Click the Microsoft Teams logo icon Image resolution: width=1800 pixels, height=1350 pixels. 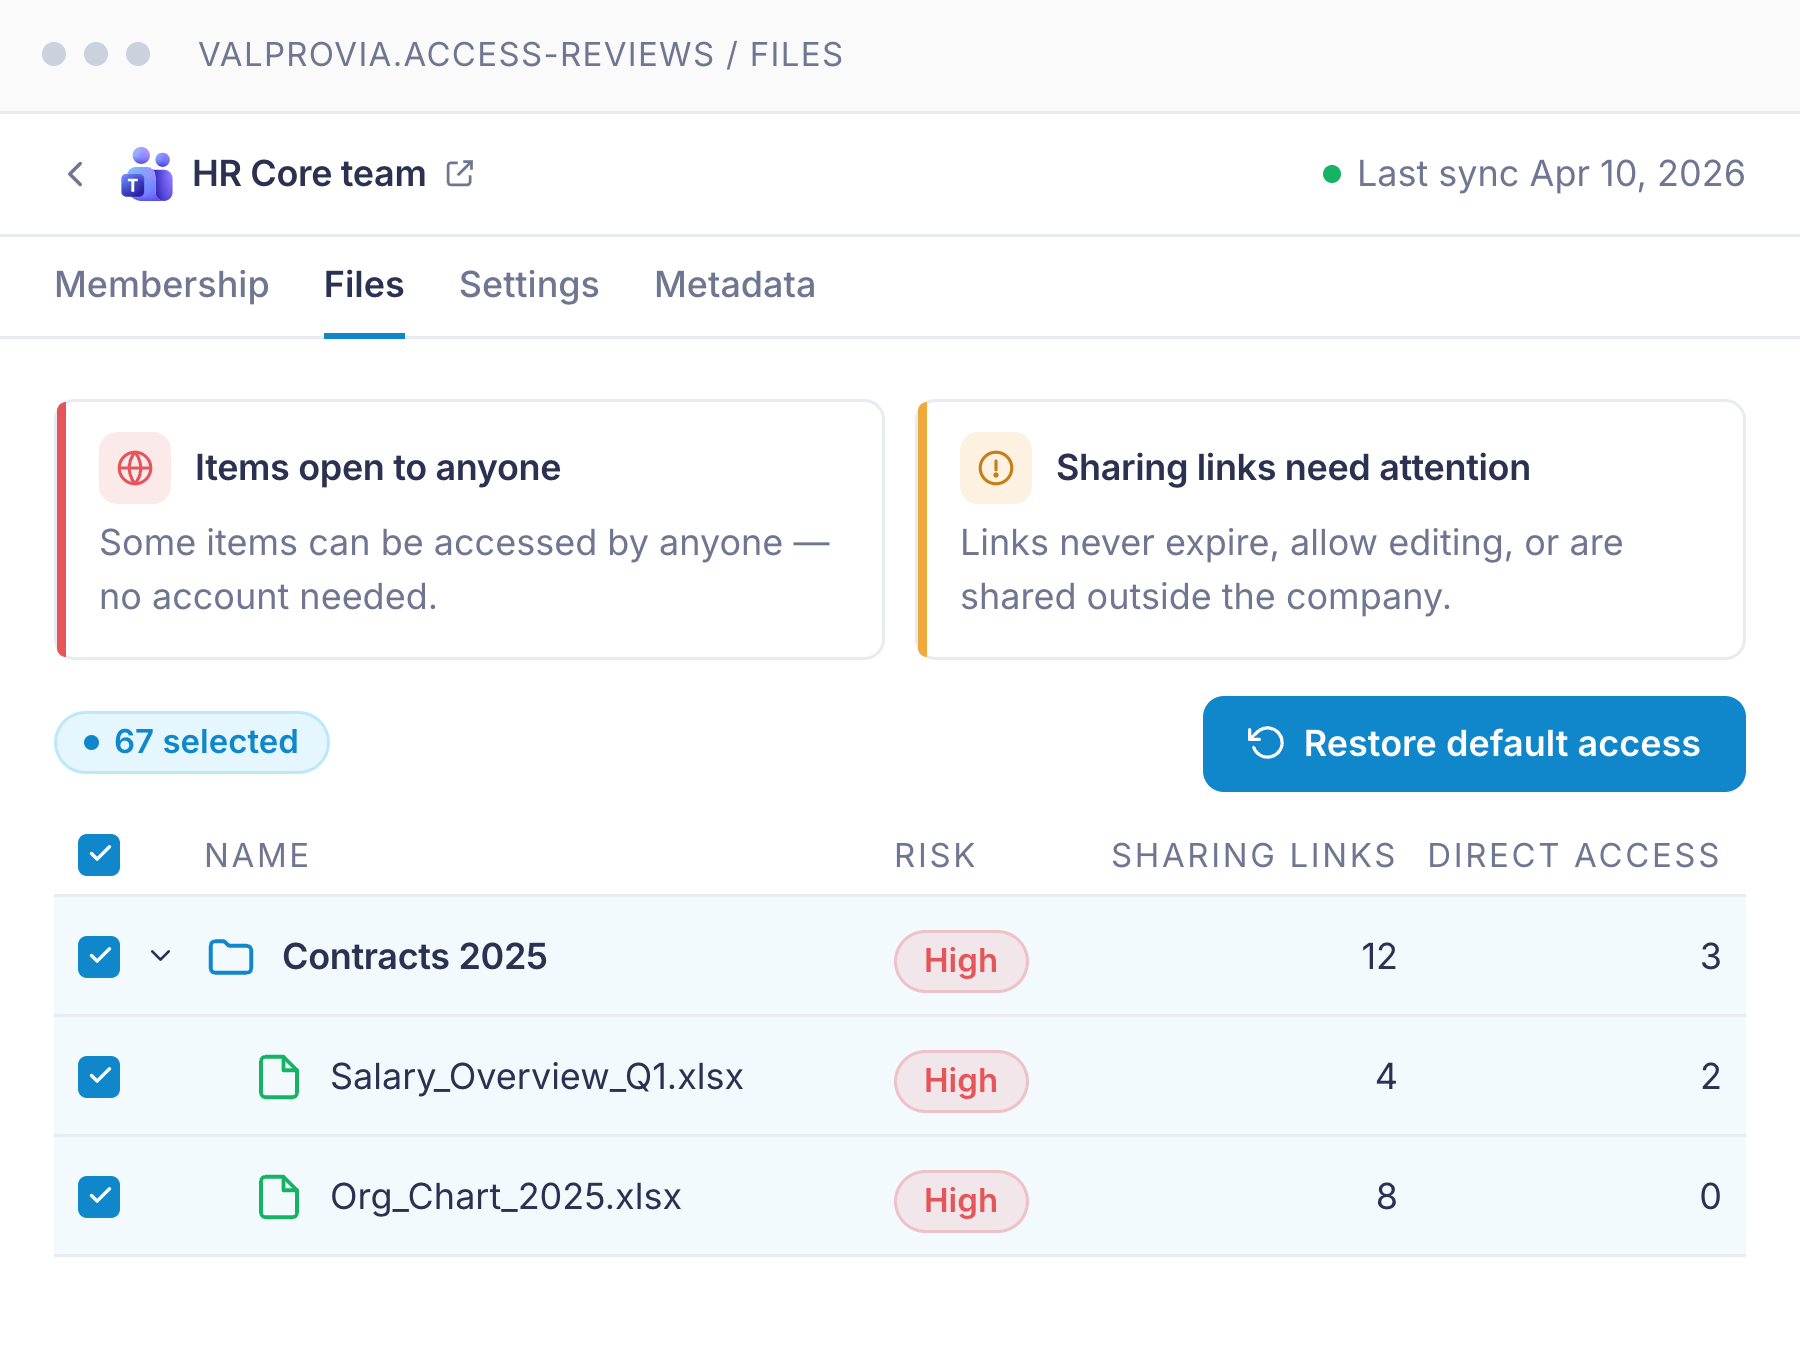(x=147, y=174)
